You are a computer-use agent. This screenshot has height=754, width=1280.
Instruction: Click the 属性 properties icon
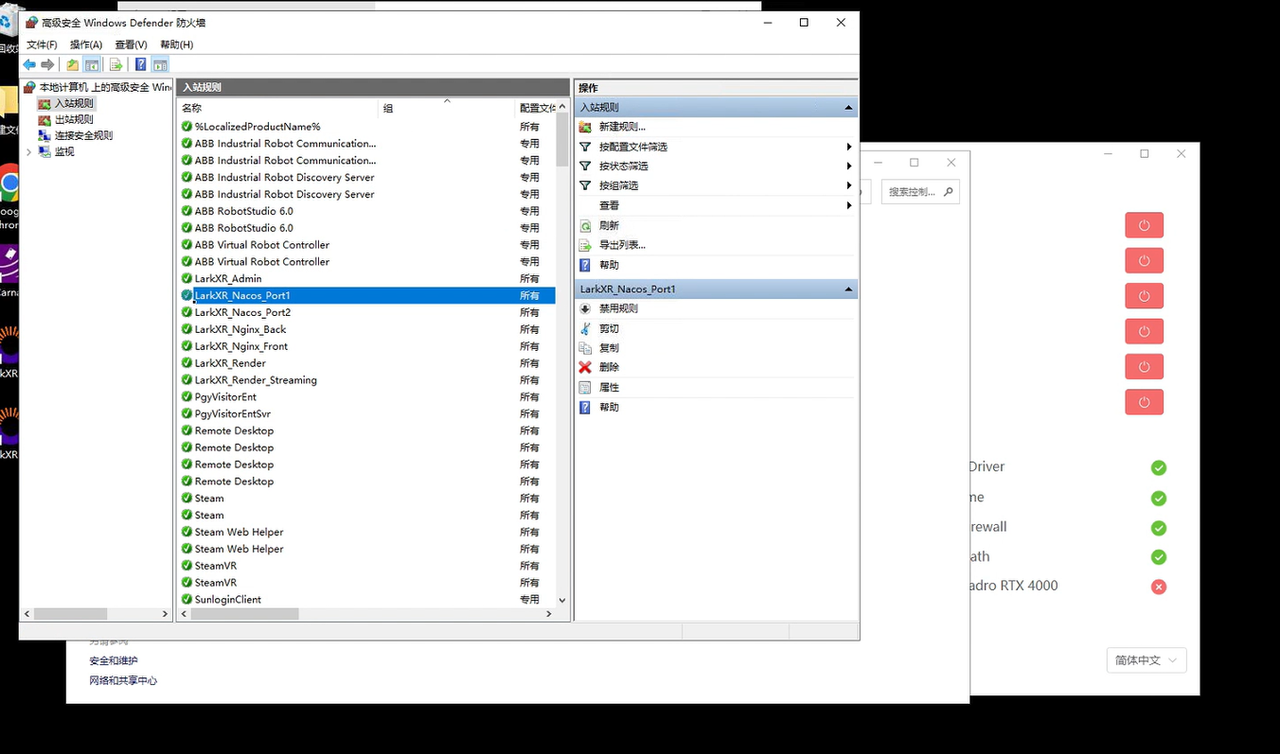coord(586,387)
